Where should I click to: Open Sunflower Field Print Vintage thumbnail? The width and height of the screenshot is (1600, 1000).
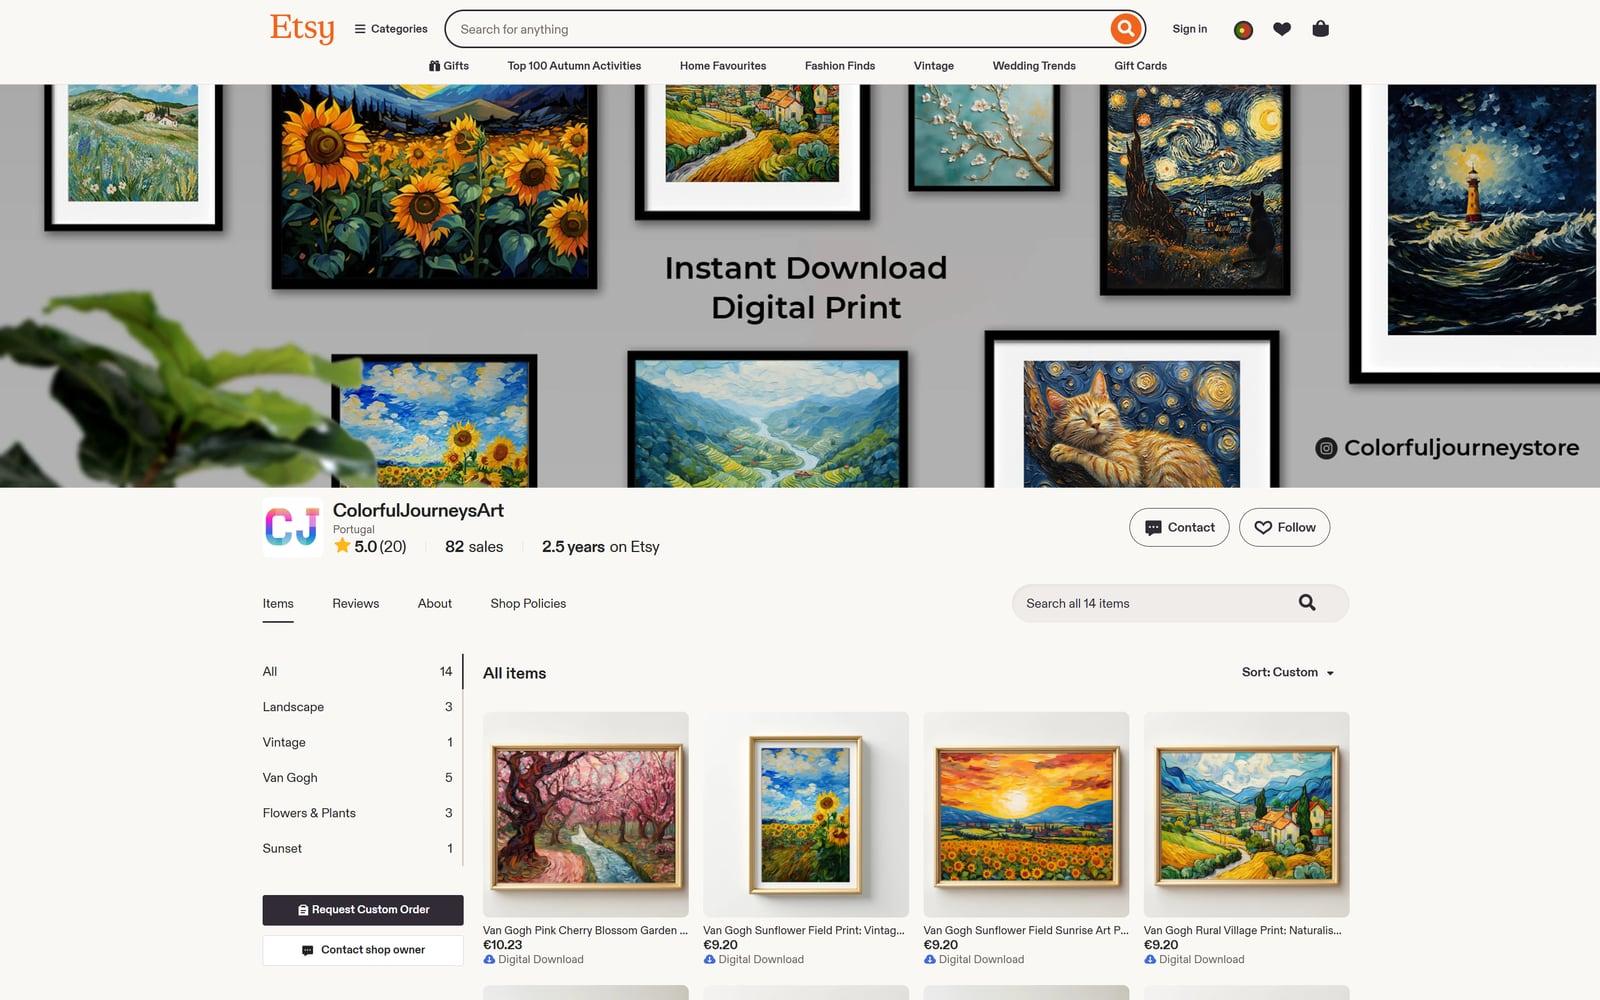pos(806,814)
